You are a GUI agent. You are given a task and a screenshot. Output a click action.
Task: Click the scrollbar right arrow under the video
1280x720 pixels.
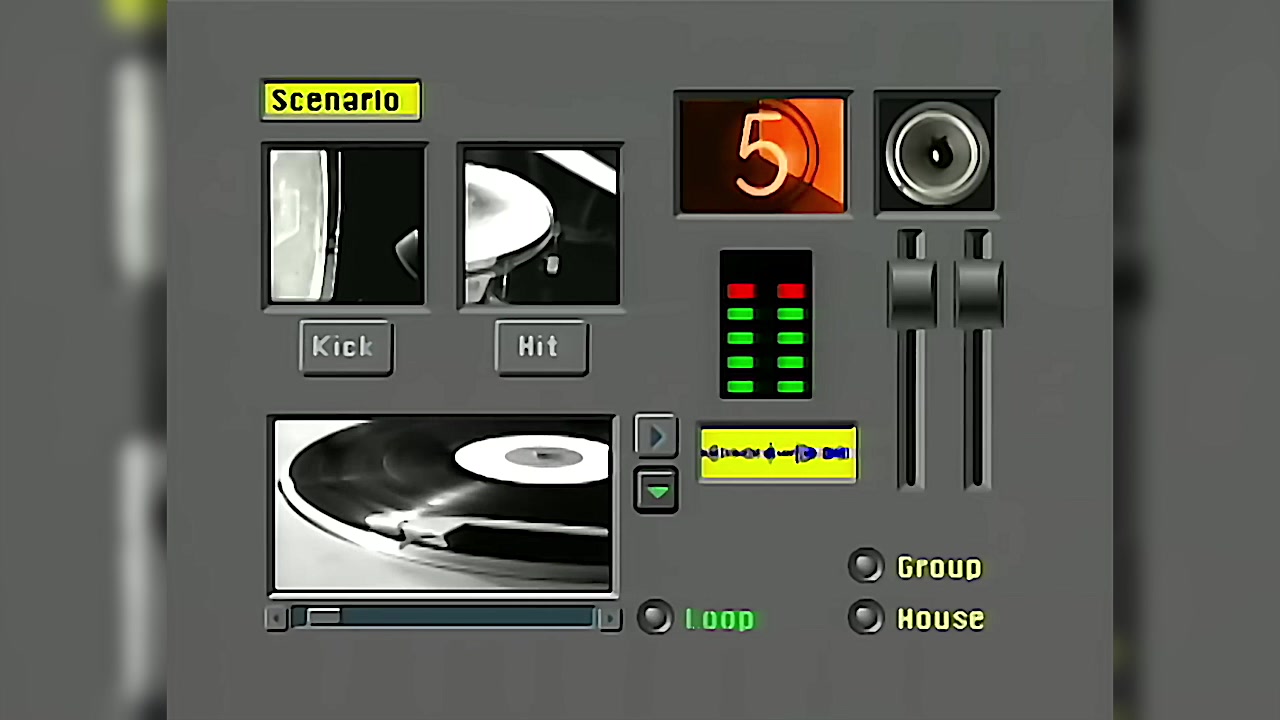tap(608, 618)
